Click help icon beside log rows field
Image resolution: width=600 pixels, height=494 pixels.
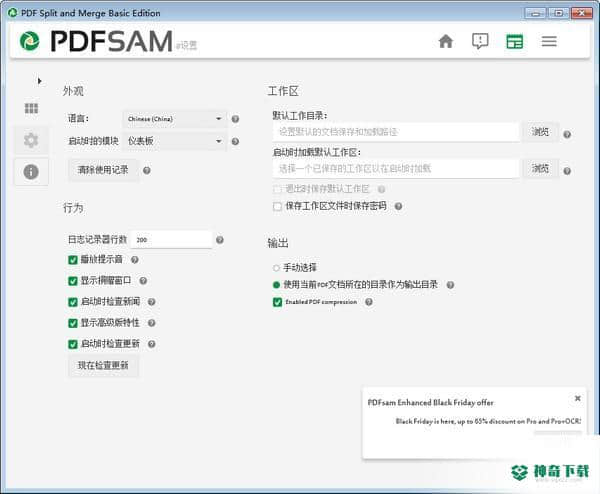220,240
